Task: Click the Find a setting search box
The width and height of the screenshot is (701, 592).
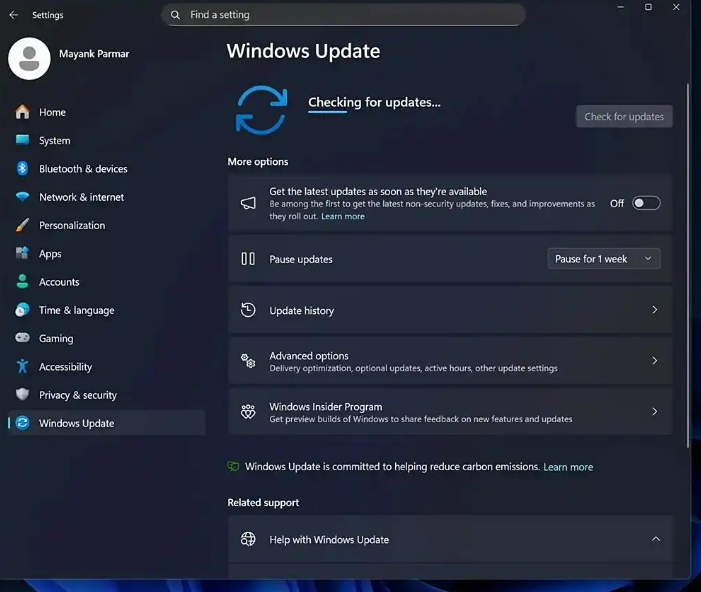Action: pyautogui.click(x=343, y=15)
